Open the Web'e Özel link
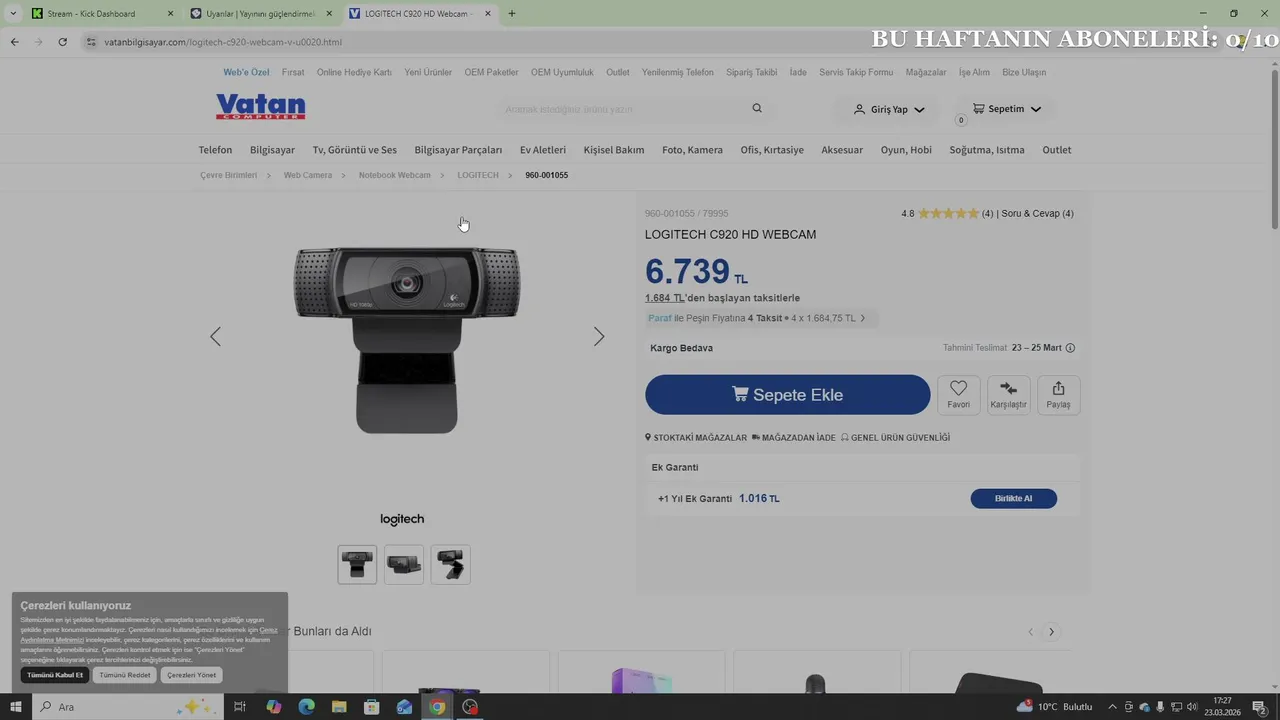1280x720 pixels. pos(246,72)
